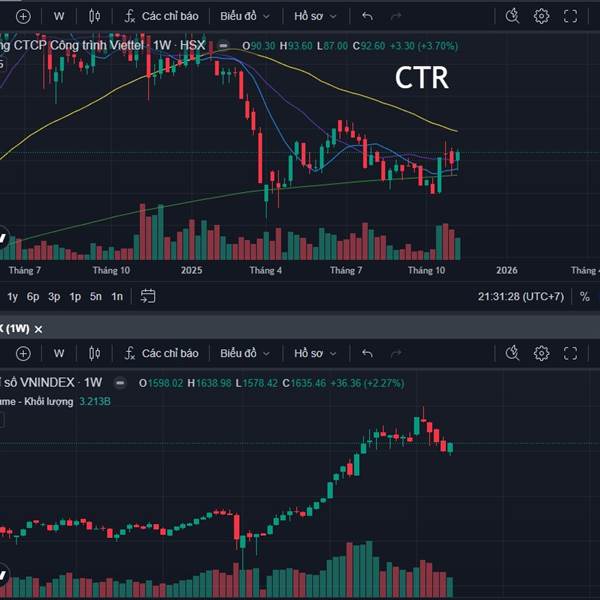
Task: Click the 21:31:28 (UTC+7) timezone clock
Action: [x=521, y=297]
